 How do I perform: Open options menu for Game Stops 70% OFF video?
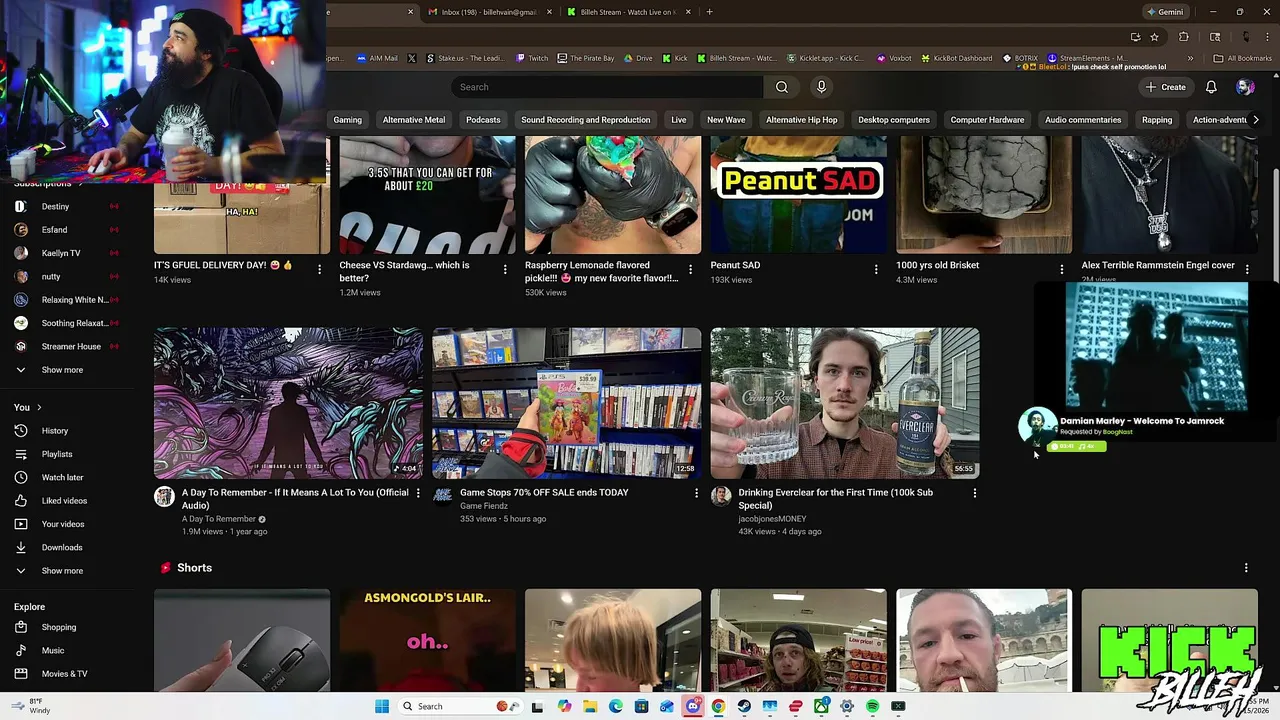[x=696, y=493]
